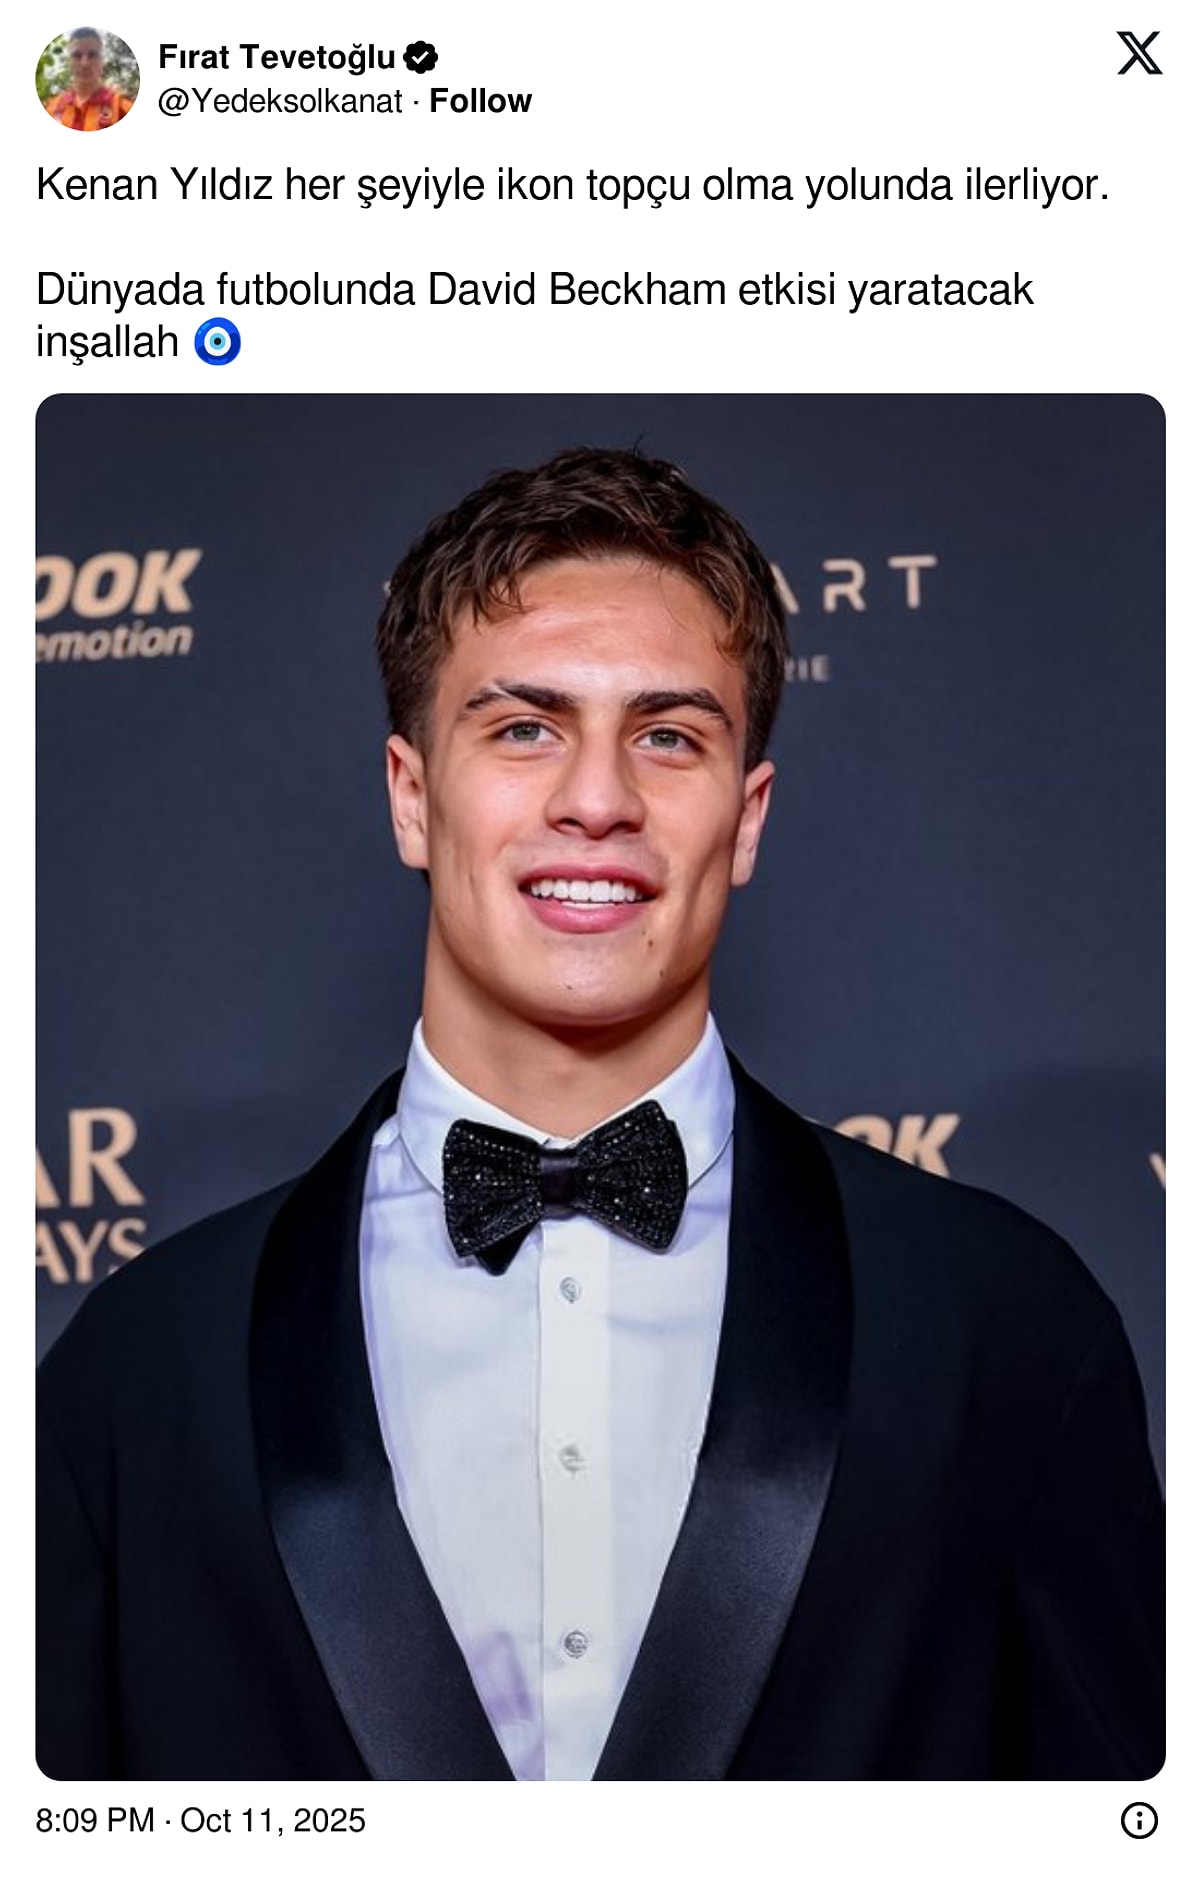Open the @Yedeksolkanat handle link

pyautogui.click(x=280, y=101)
